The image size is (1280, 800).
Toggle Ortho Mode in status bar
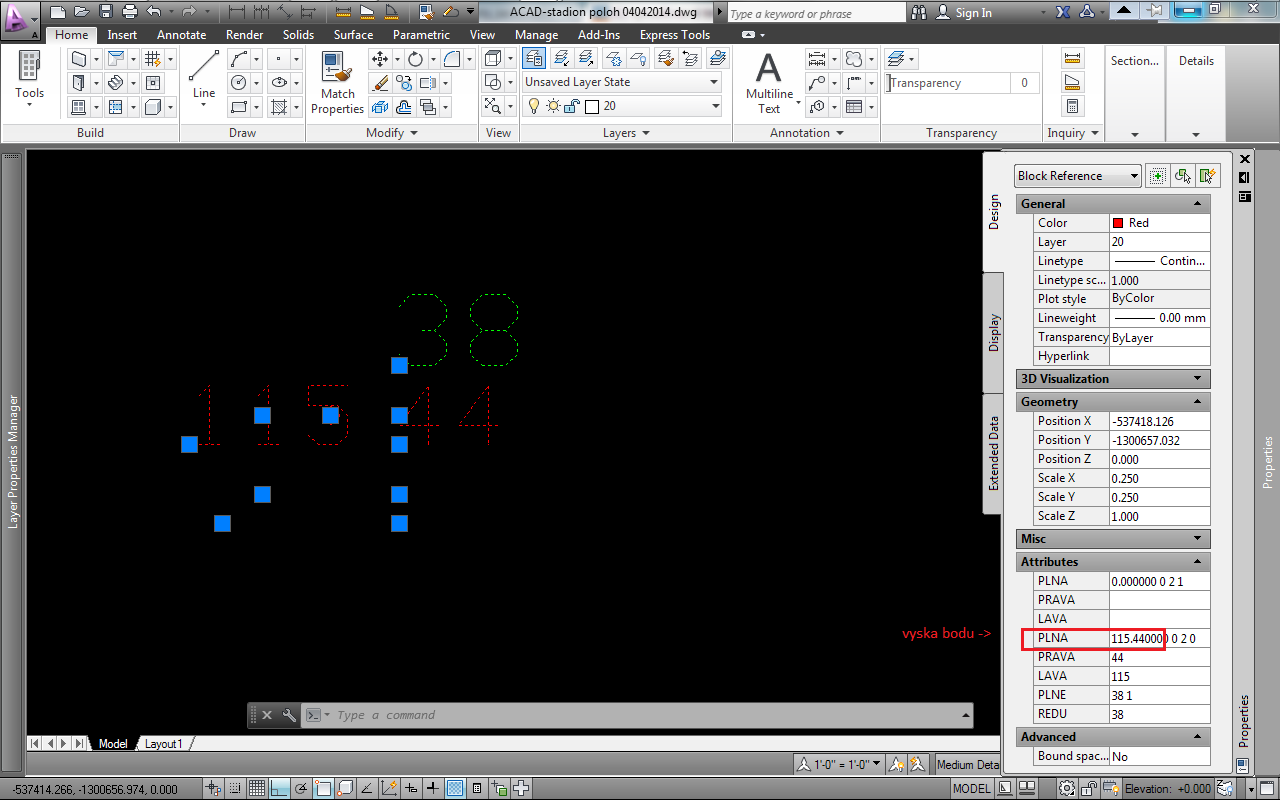tap(280, 788)
